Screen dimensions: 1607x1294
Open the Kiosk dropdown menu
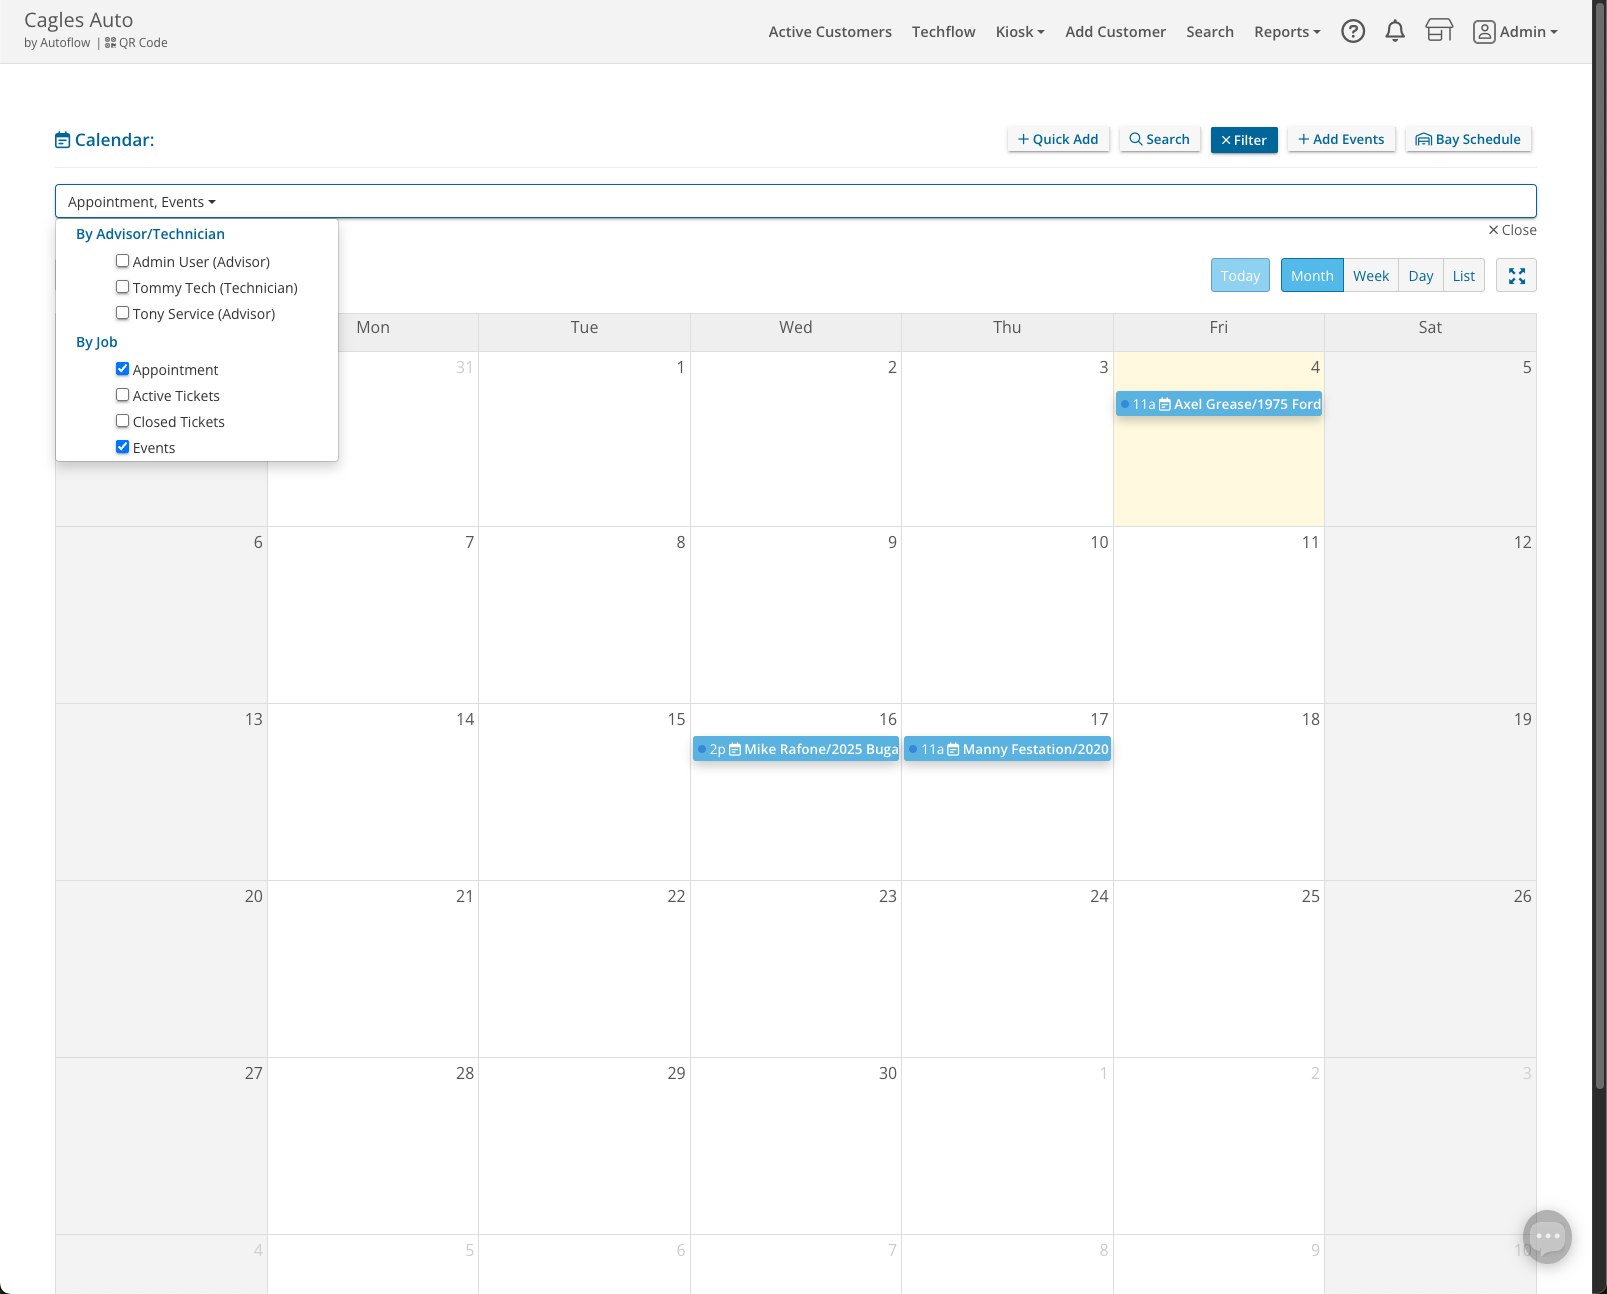coord(1019,32)
